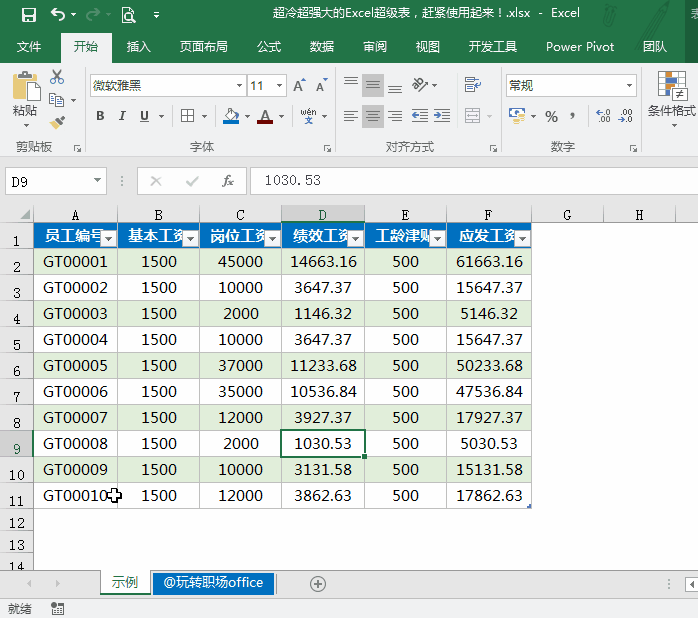Screen dimensions: 698x618
Task: Open filter dropdown for 应发工资 column
Action: point(523,239)
